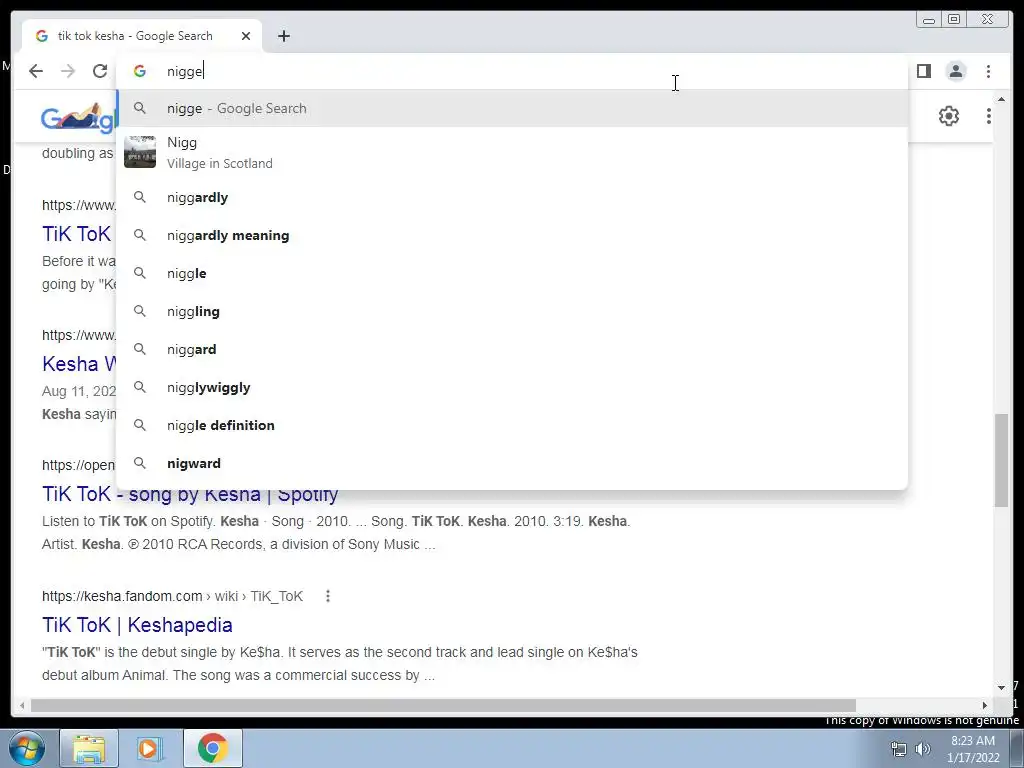Close the 'tik tok kesha - Google Search' tab

pos(246,36)
